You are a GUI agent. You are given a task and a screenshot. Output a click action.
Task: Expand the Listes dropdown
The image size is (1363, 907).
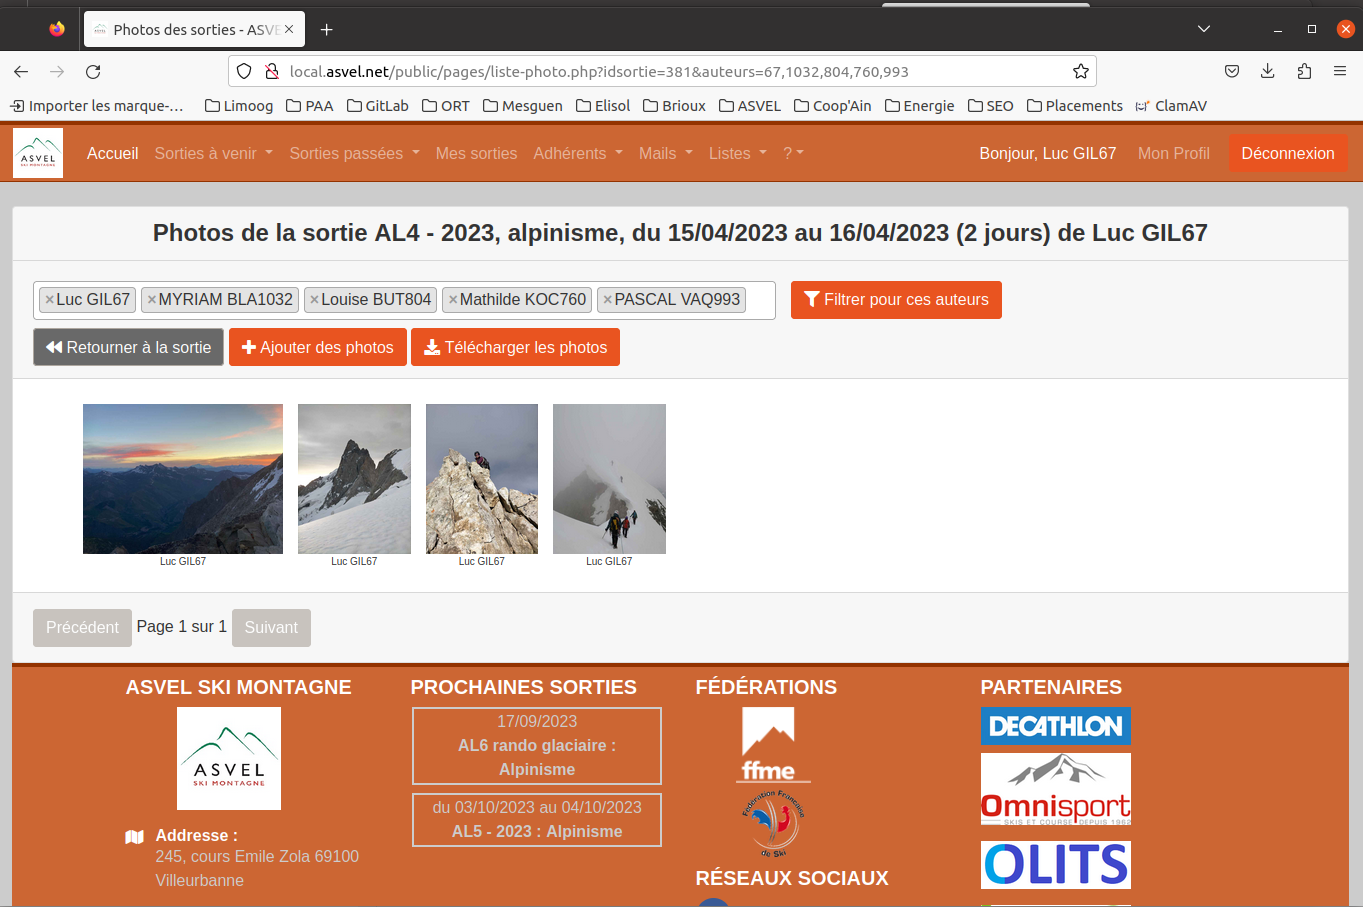click(x=737, y=153)
